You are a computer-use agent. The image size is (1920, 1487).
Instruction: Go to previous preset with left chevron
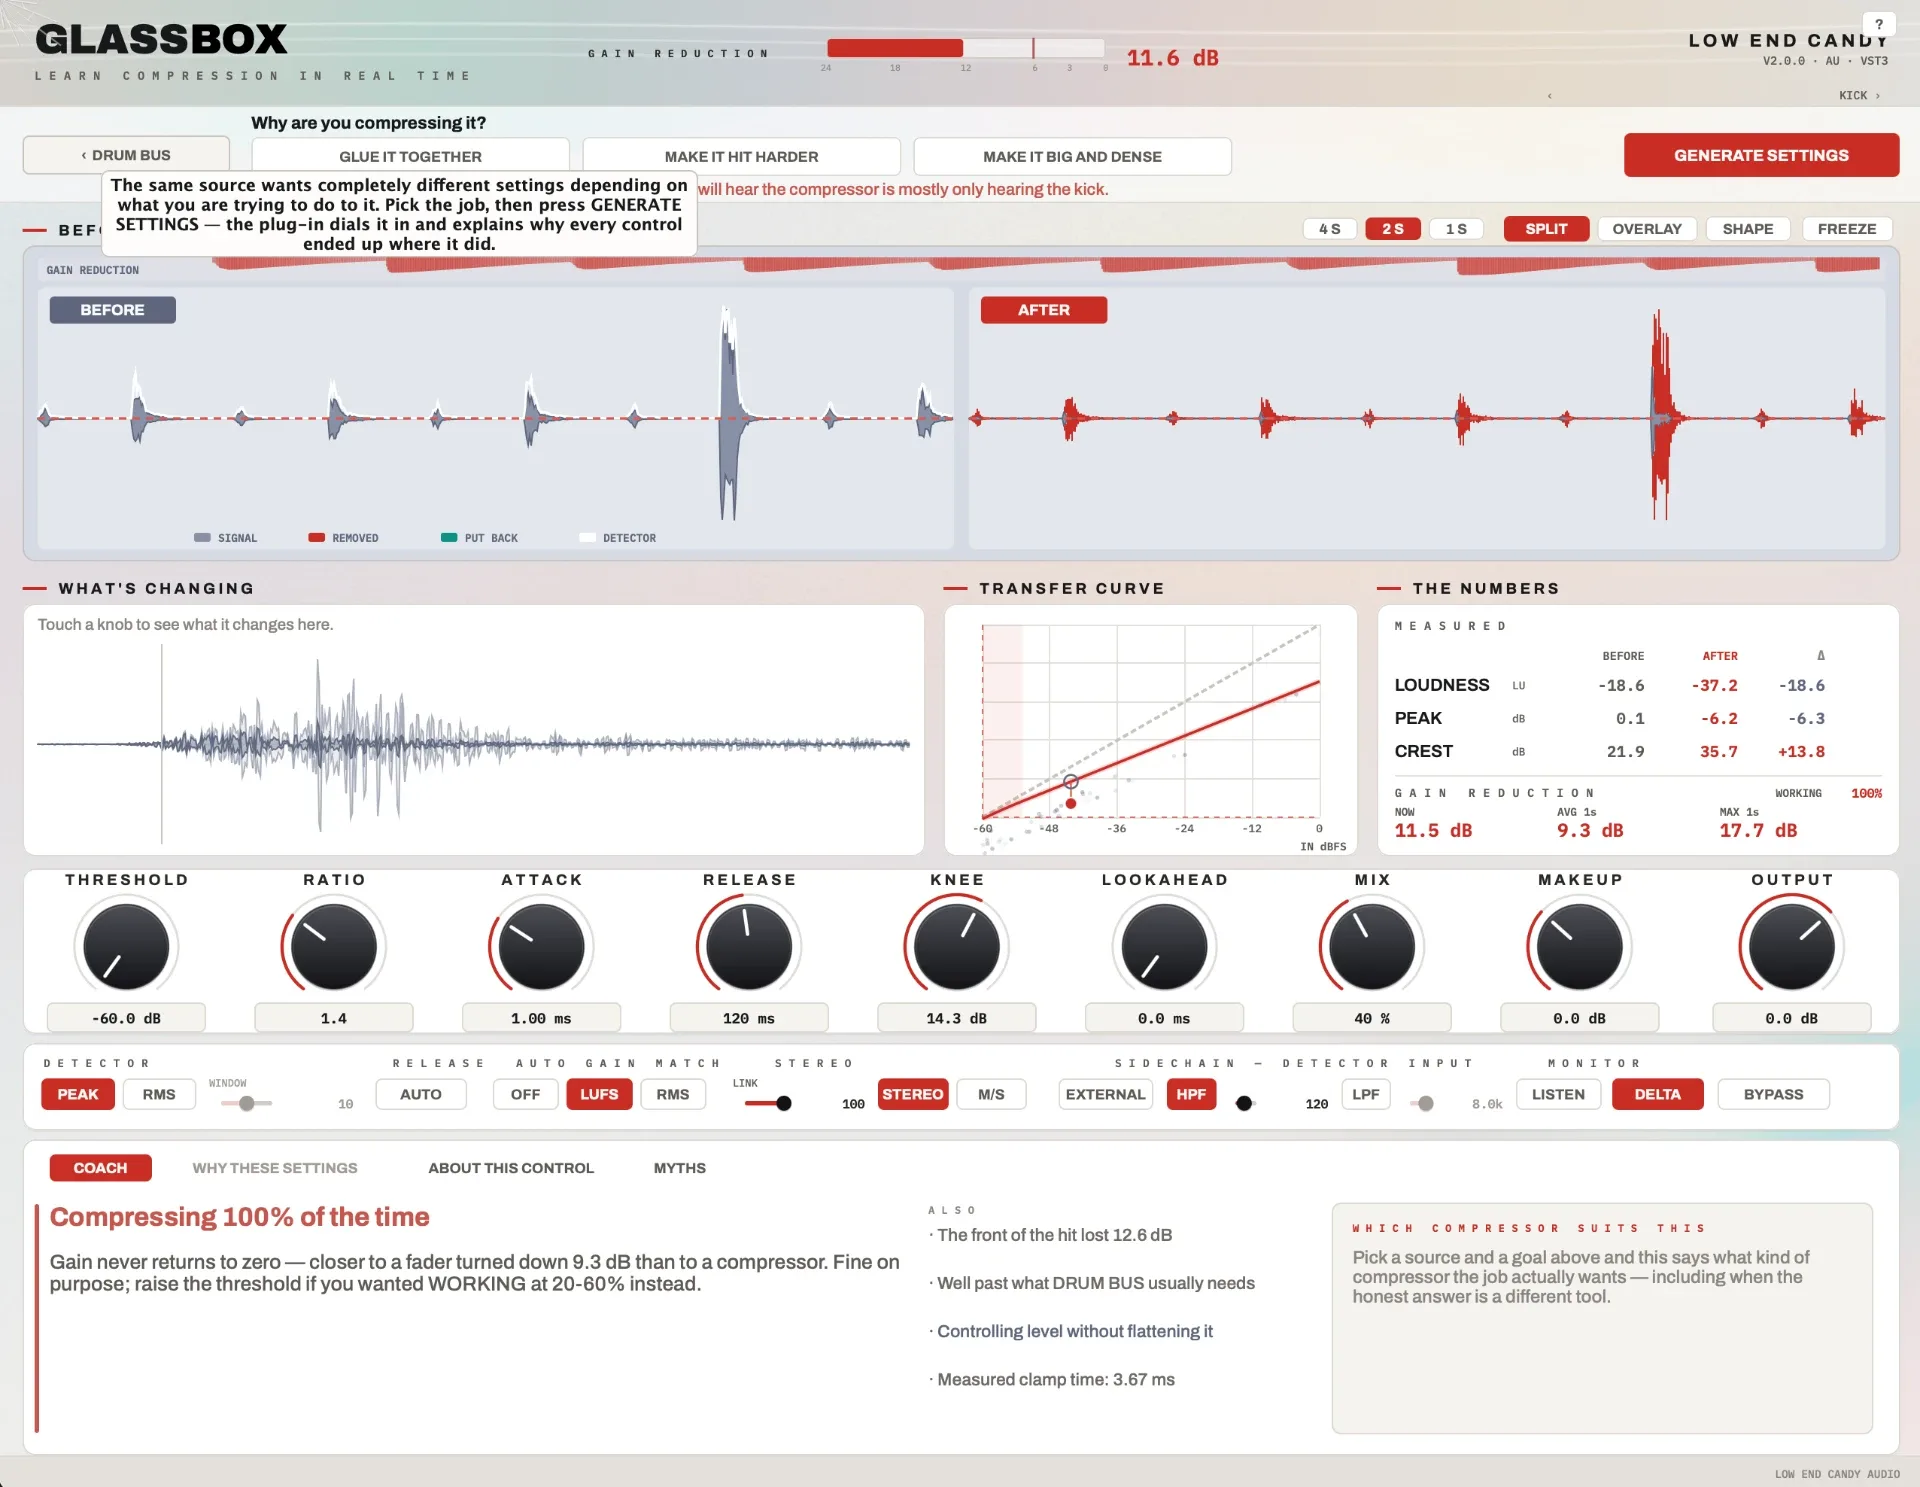[1550, 96]
